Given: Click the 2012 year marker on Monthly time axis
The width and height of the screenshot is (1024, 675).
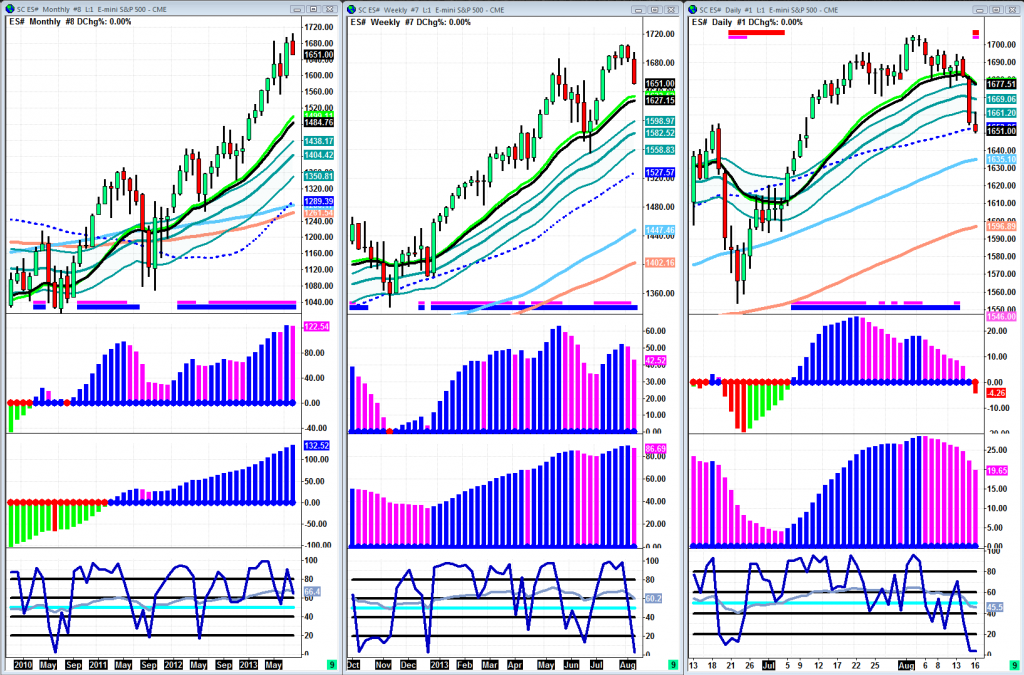Looking at the screenshot, I should [x=173, y=664].
